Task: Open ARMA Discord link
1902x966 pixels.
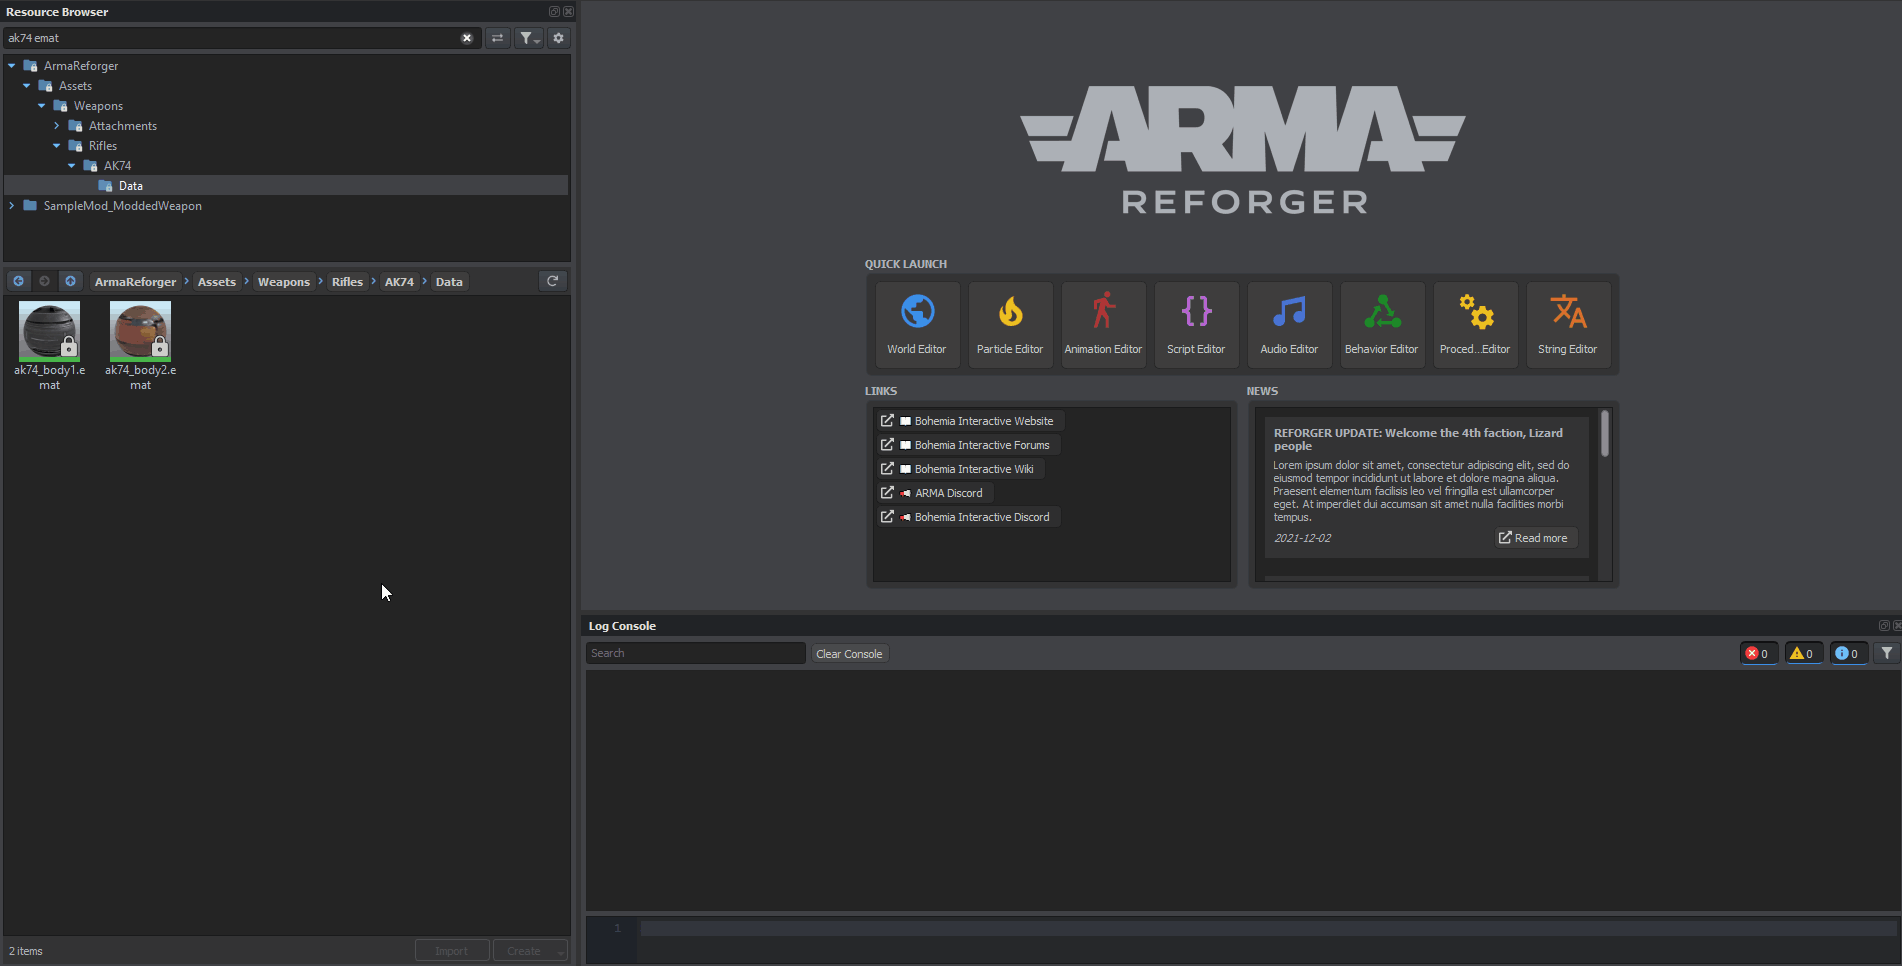Action: 933,493
